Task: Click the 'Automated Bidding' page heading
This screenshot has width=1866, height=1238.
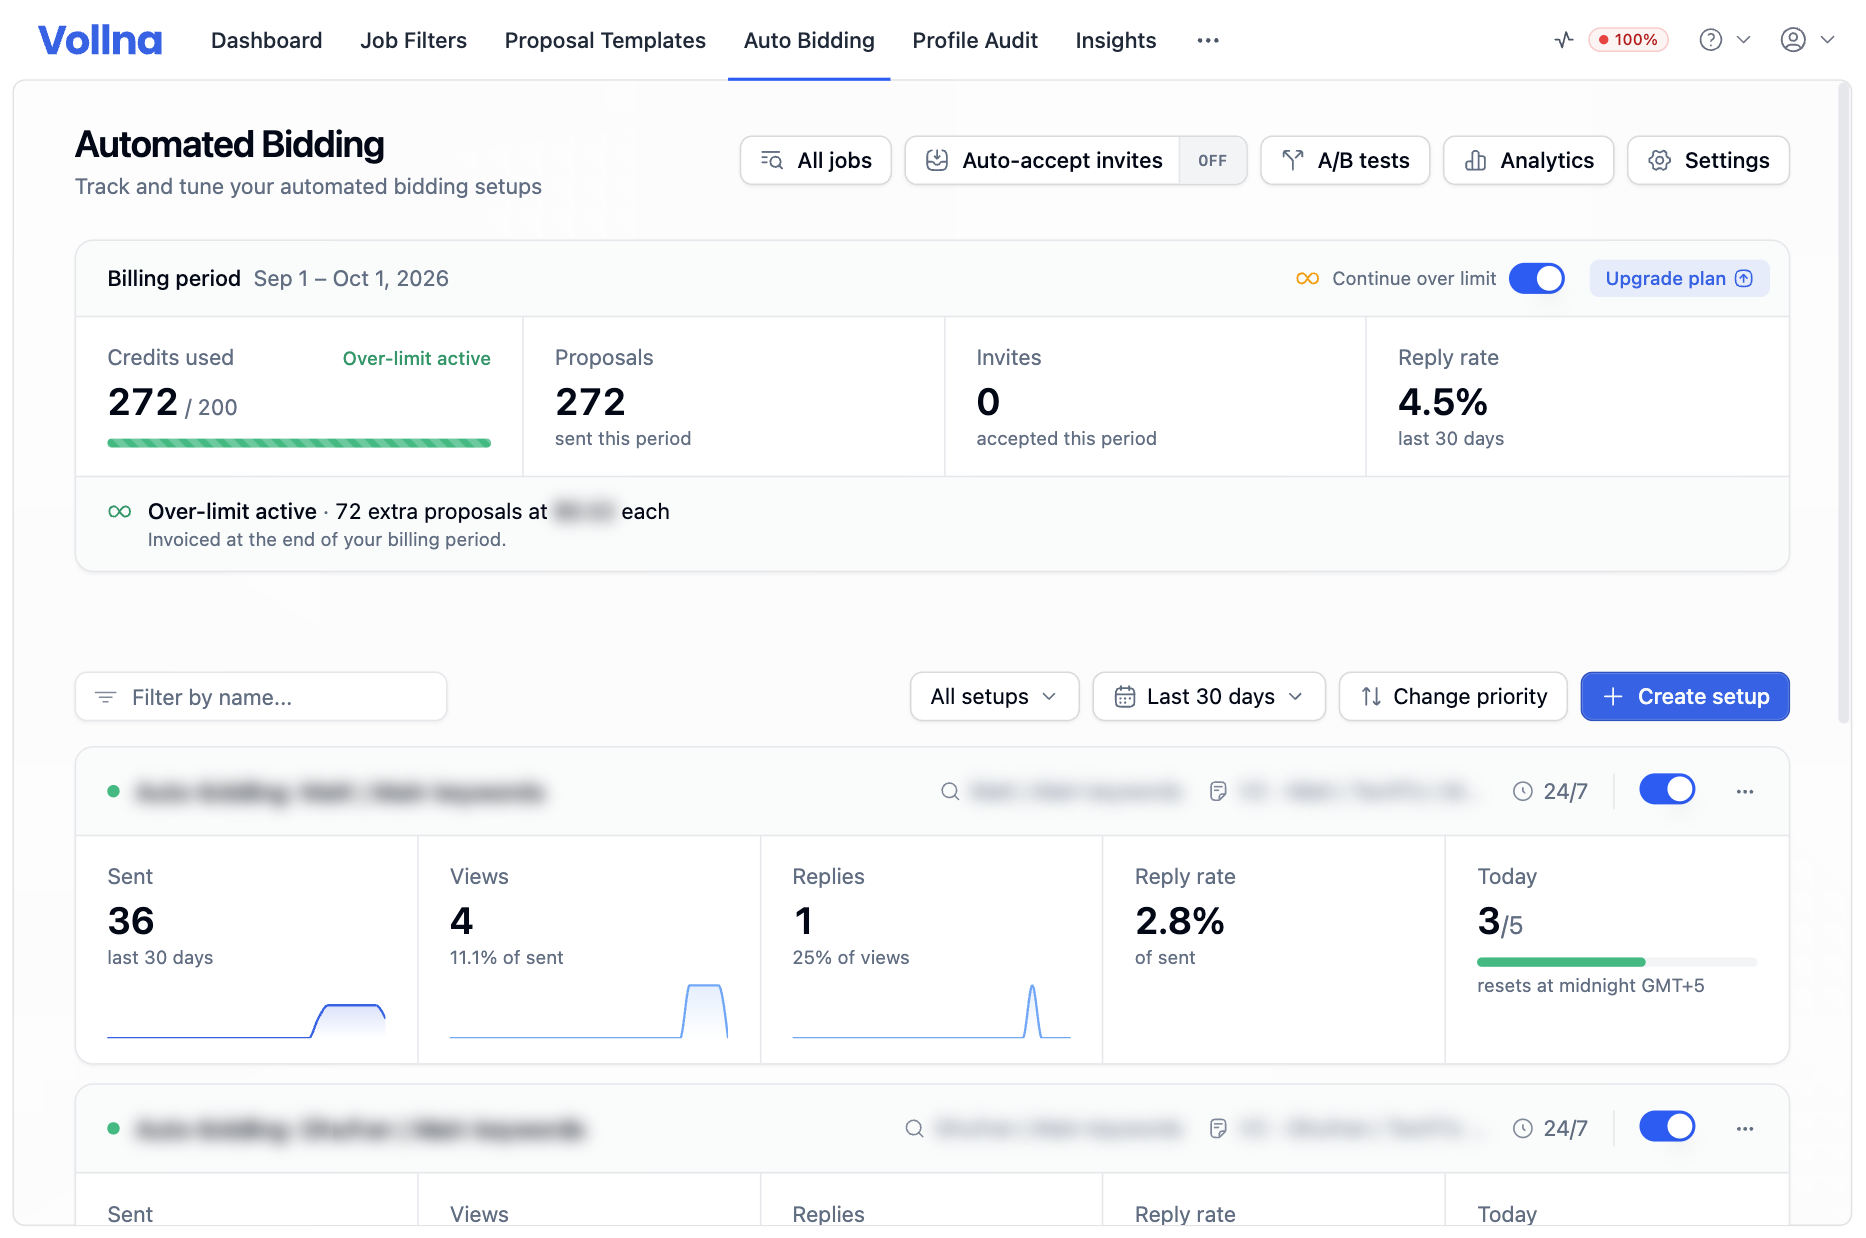Action: (x=230, y=145)
